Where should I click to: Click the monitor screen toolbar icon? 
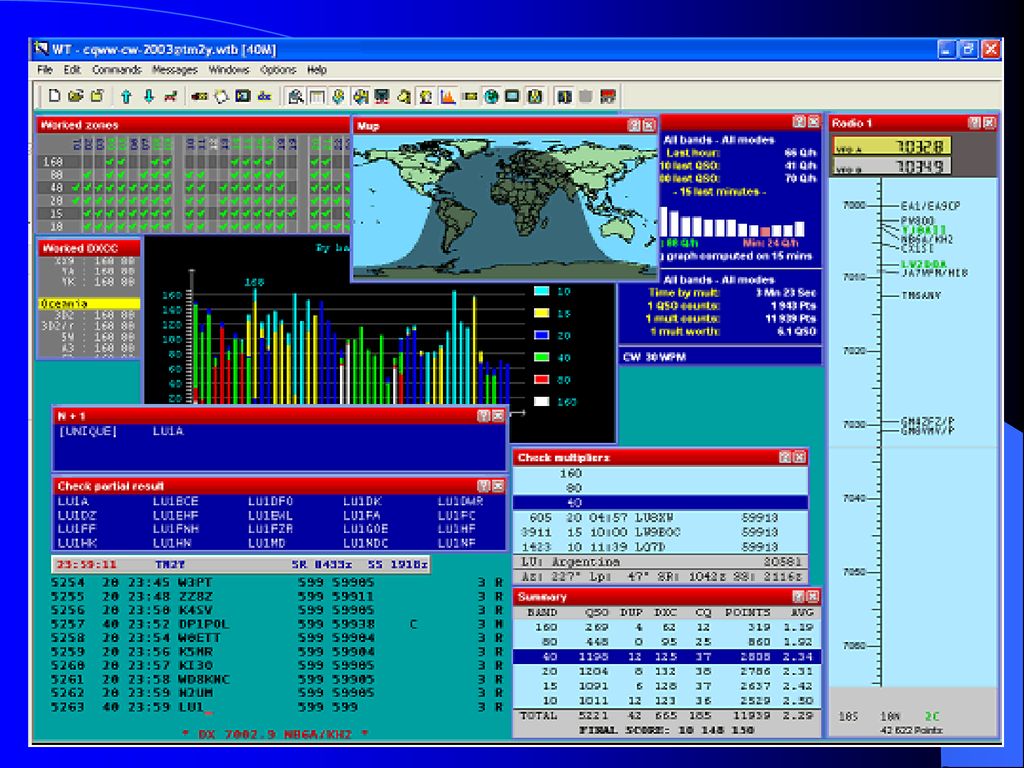[513, 97]
